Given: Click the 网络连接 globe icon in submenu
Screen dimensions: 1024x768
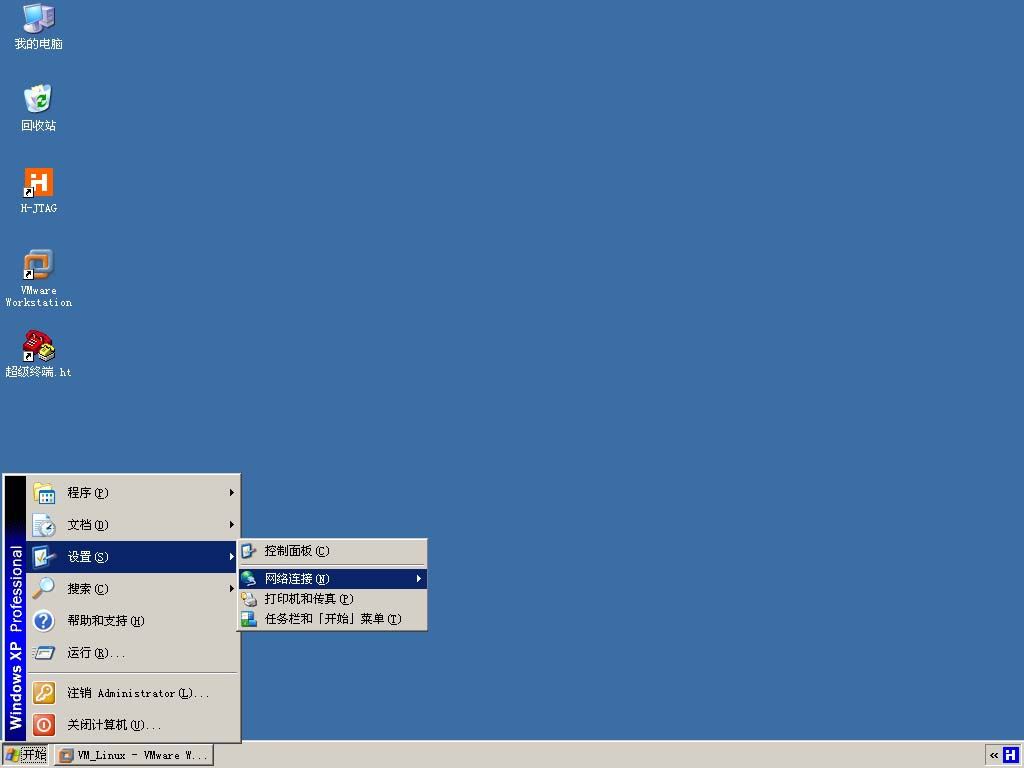Looking at the screenshot, I should pos(249,579).
